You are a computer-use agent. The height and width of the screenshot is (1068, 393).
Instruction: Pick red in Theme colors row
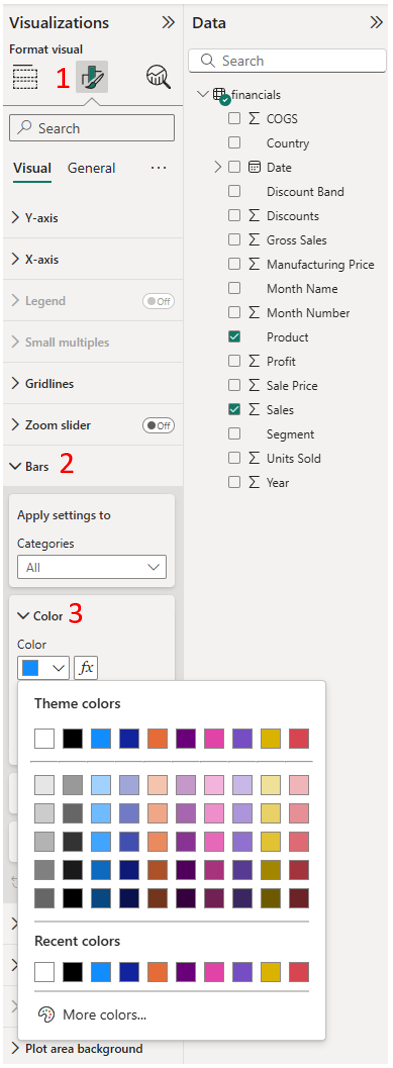[x=299, y=738]
